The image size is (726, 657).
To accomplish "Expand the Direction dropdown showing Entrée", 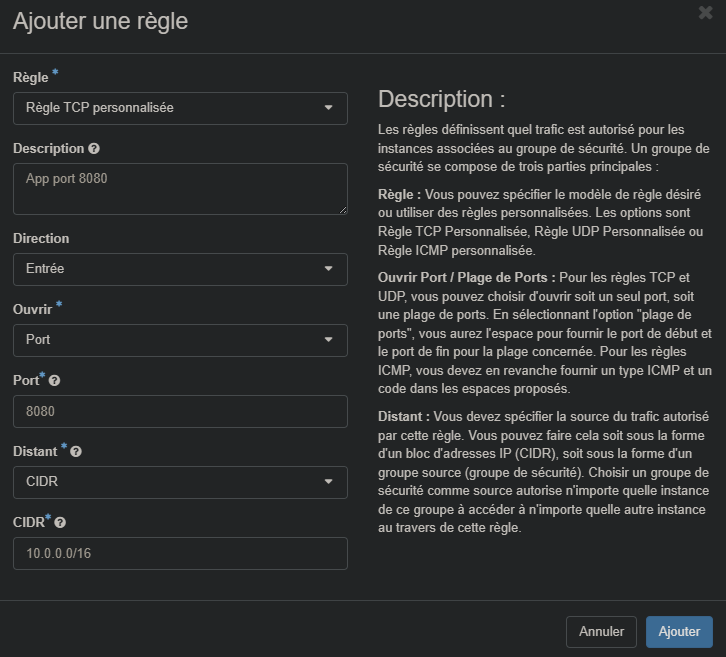I will point(180,269).
